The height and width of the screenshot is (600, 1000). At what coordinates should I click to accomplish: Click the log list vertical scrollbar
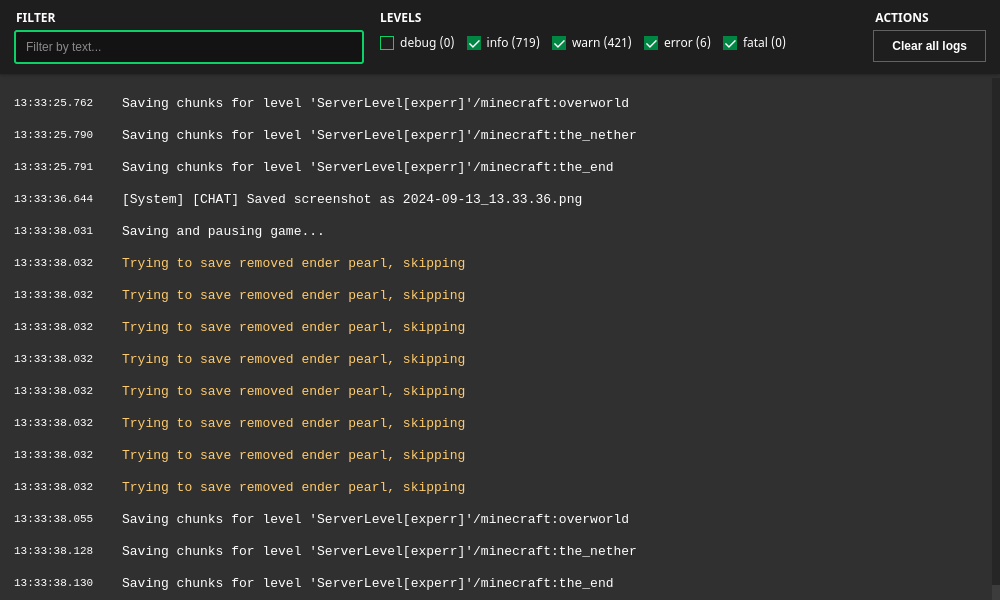[x=995, y=330]
